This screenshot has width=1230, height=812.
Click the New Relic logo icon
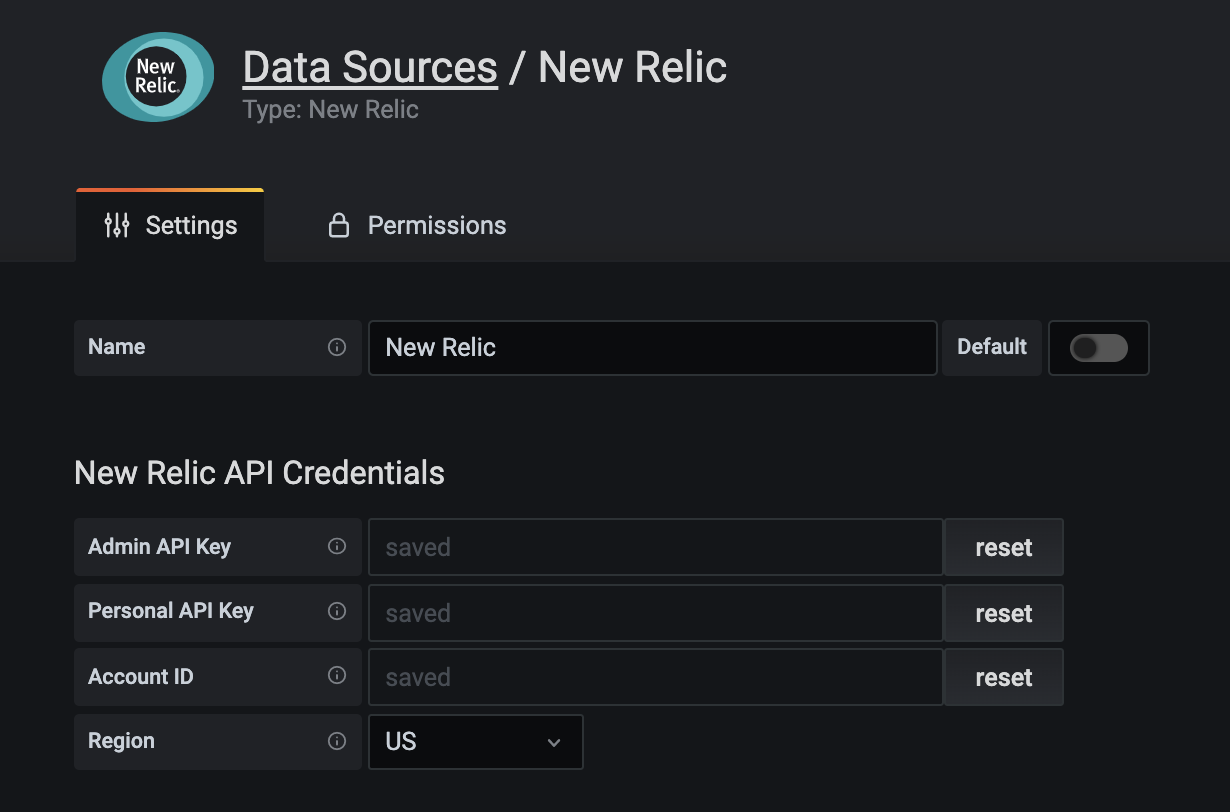[157, 77]
